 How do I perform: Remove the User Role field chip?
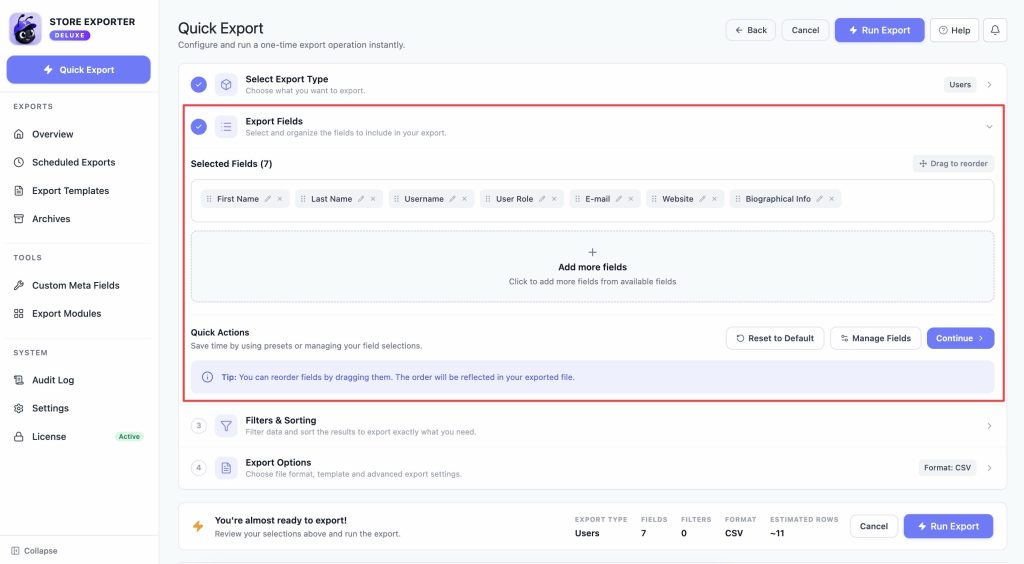[554, 199]
